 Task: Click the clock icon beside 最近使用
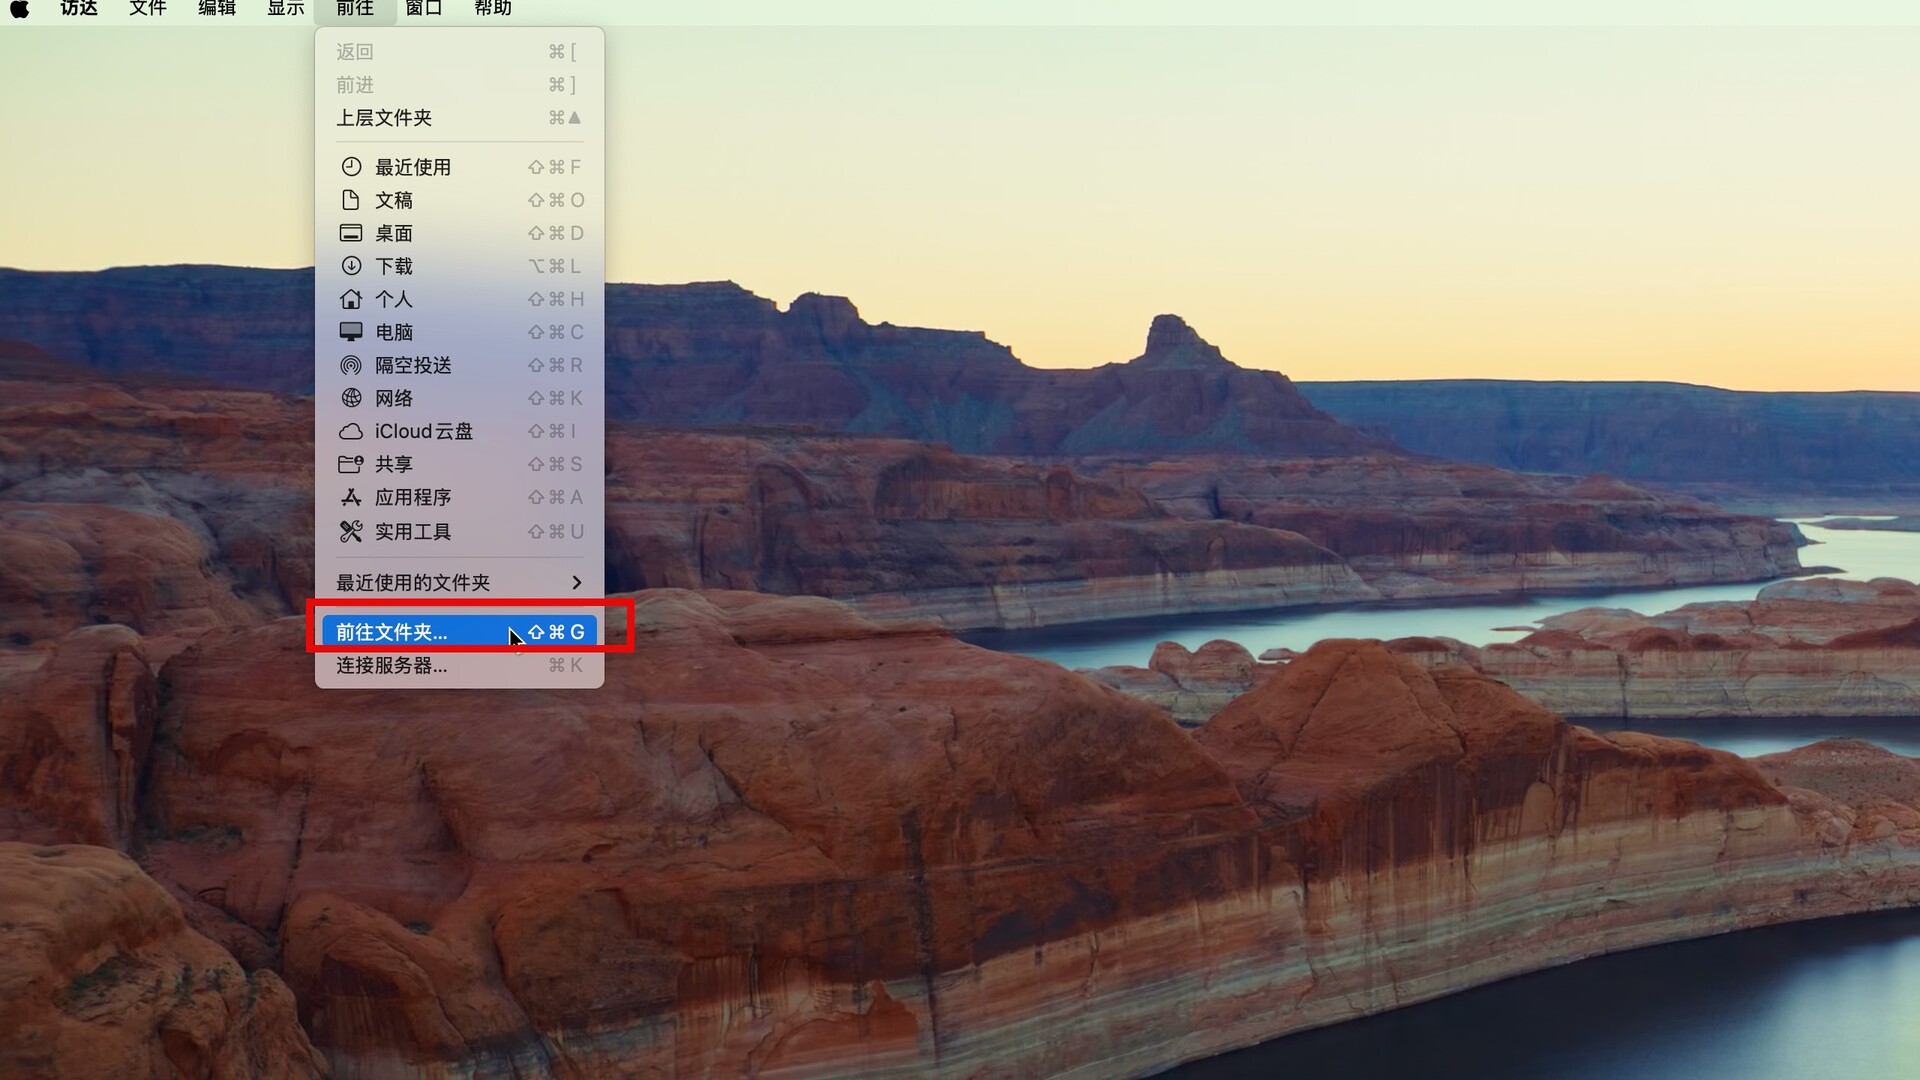click(x=351, y=167)
